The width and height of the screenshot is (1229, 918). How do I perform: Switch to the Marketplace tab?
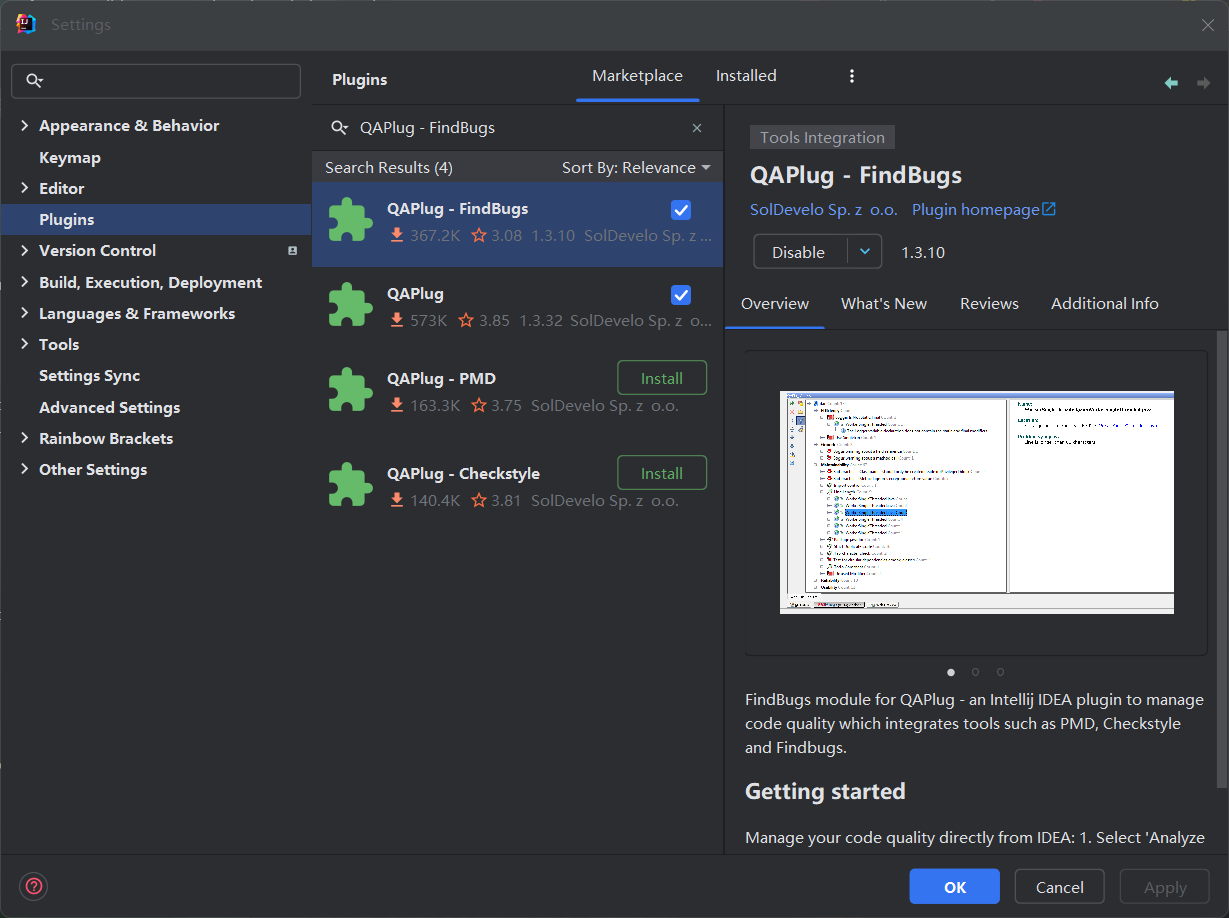click(x=637, y=76)
